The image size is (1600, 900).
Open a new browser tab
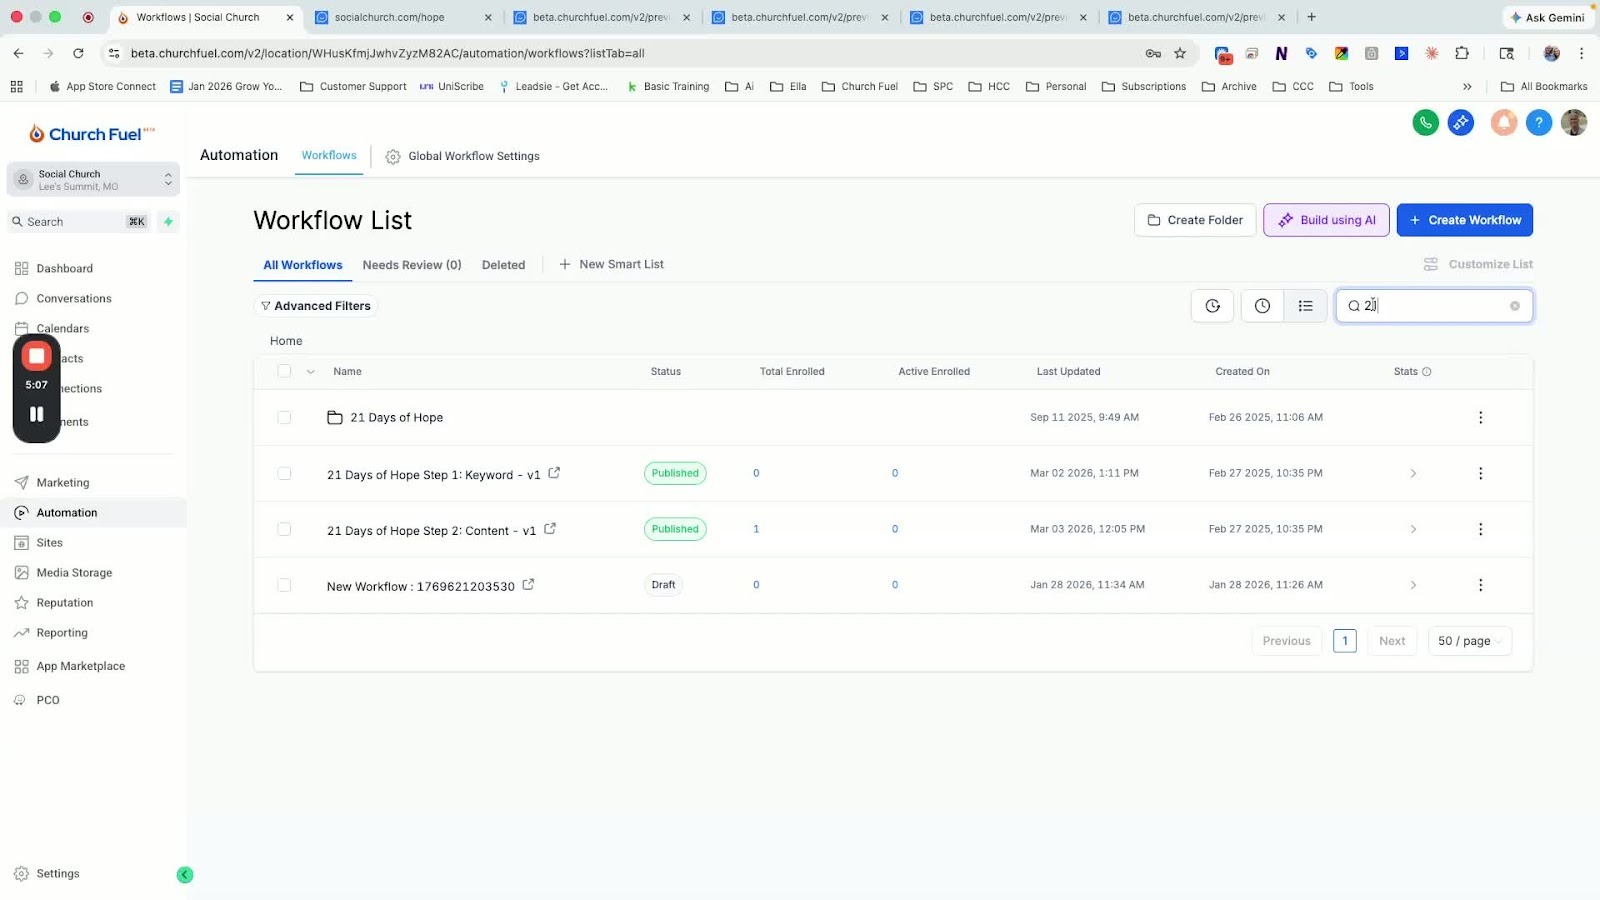1312,17
